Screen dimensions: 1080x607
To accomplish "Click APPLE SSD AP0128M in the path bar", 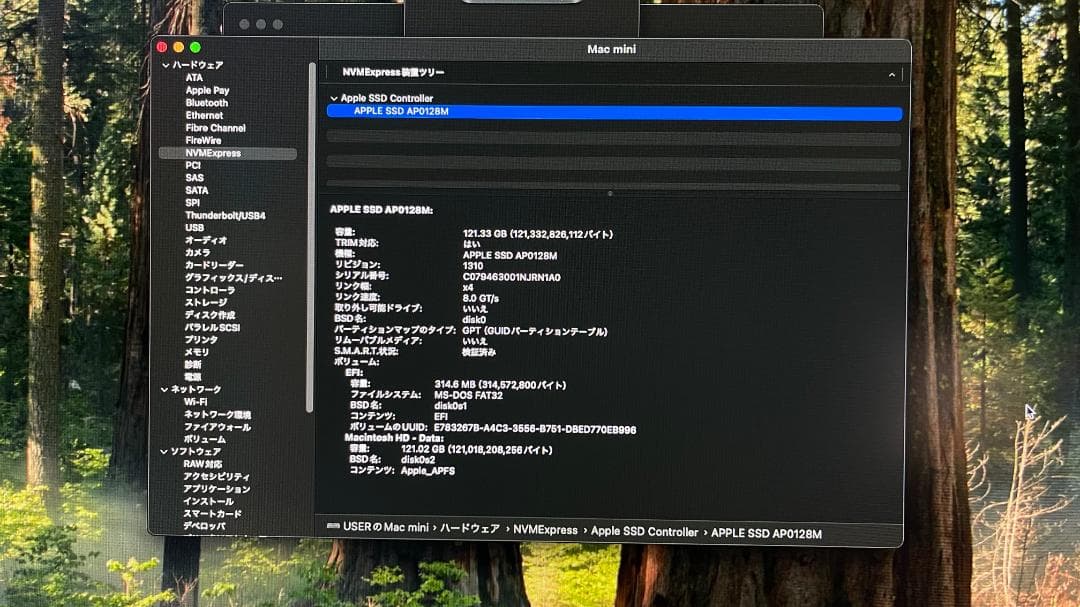I will [x=766, y=534].
